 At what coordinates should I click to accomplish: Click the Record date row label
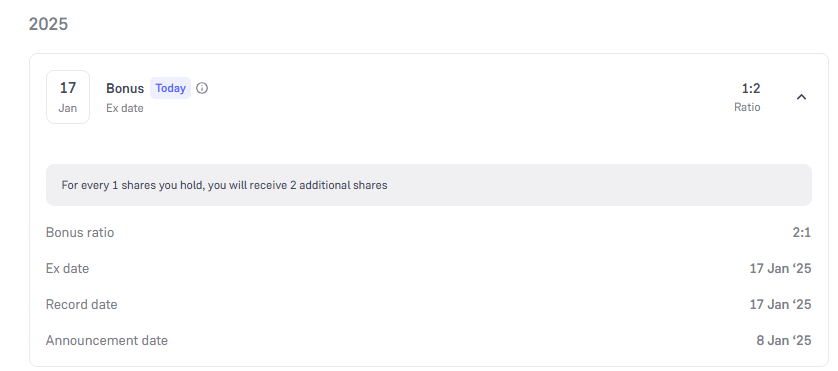[81, 304]
